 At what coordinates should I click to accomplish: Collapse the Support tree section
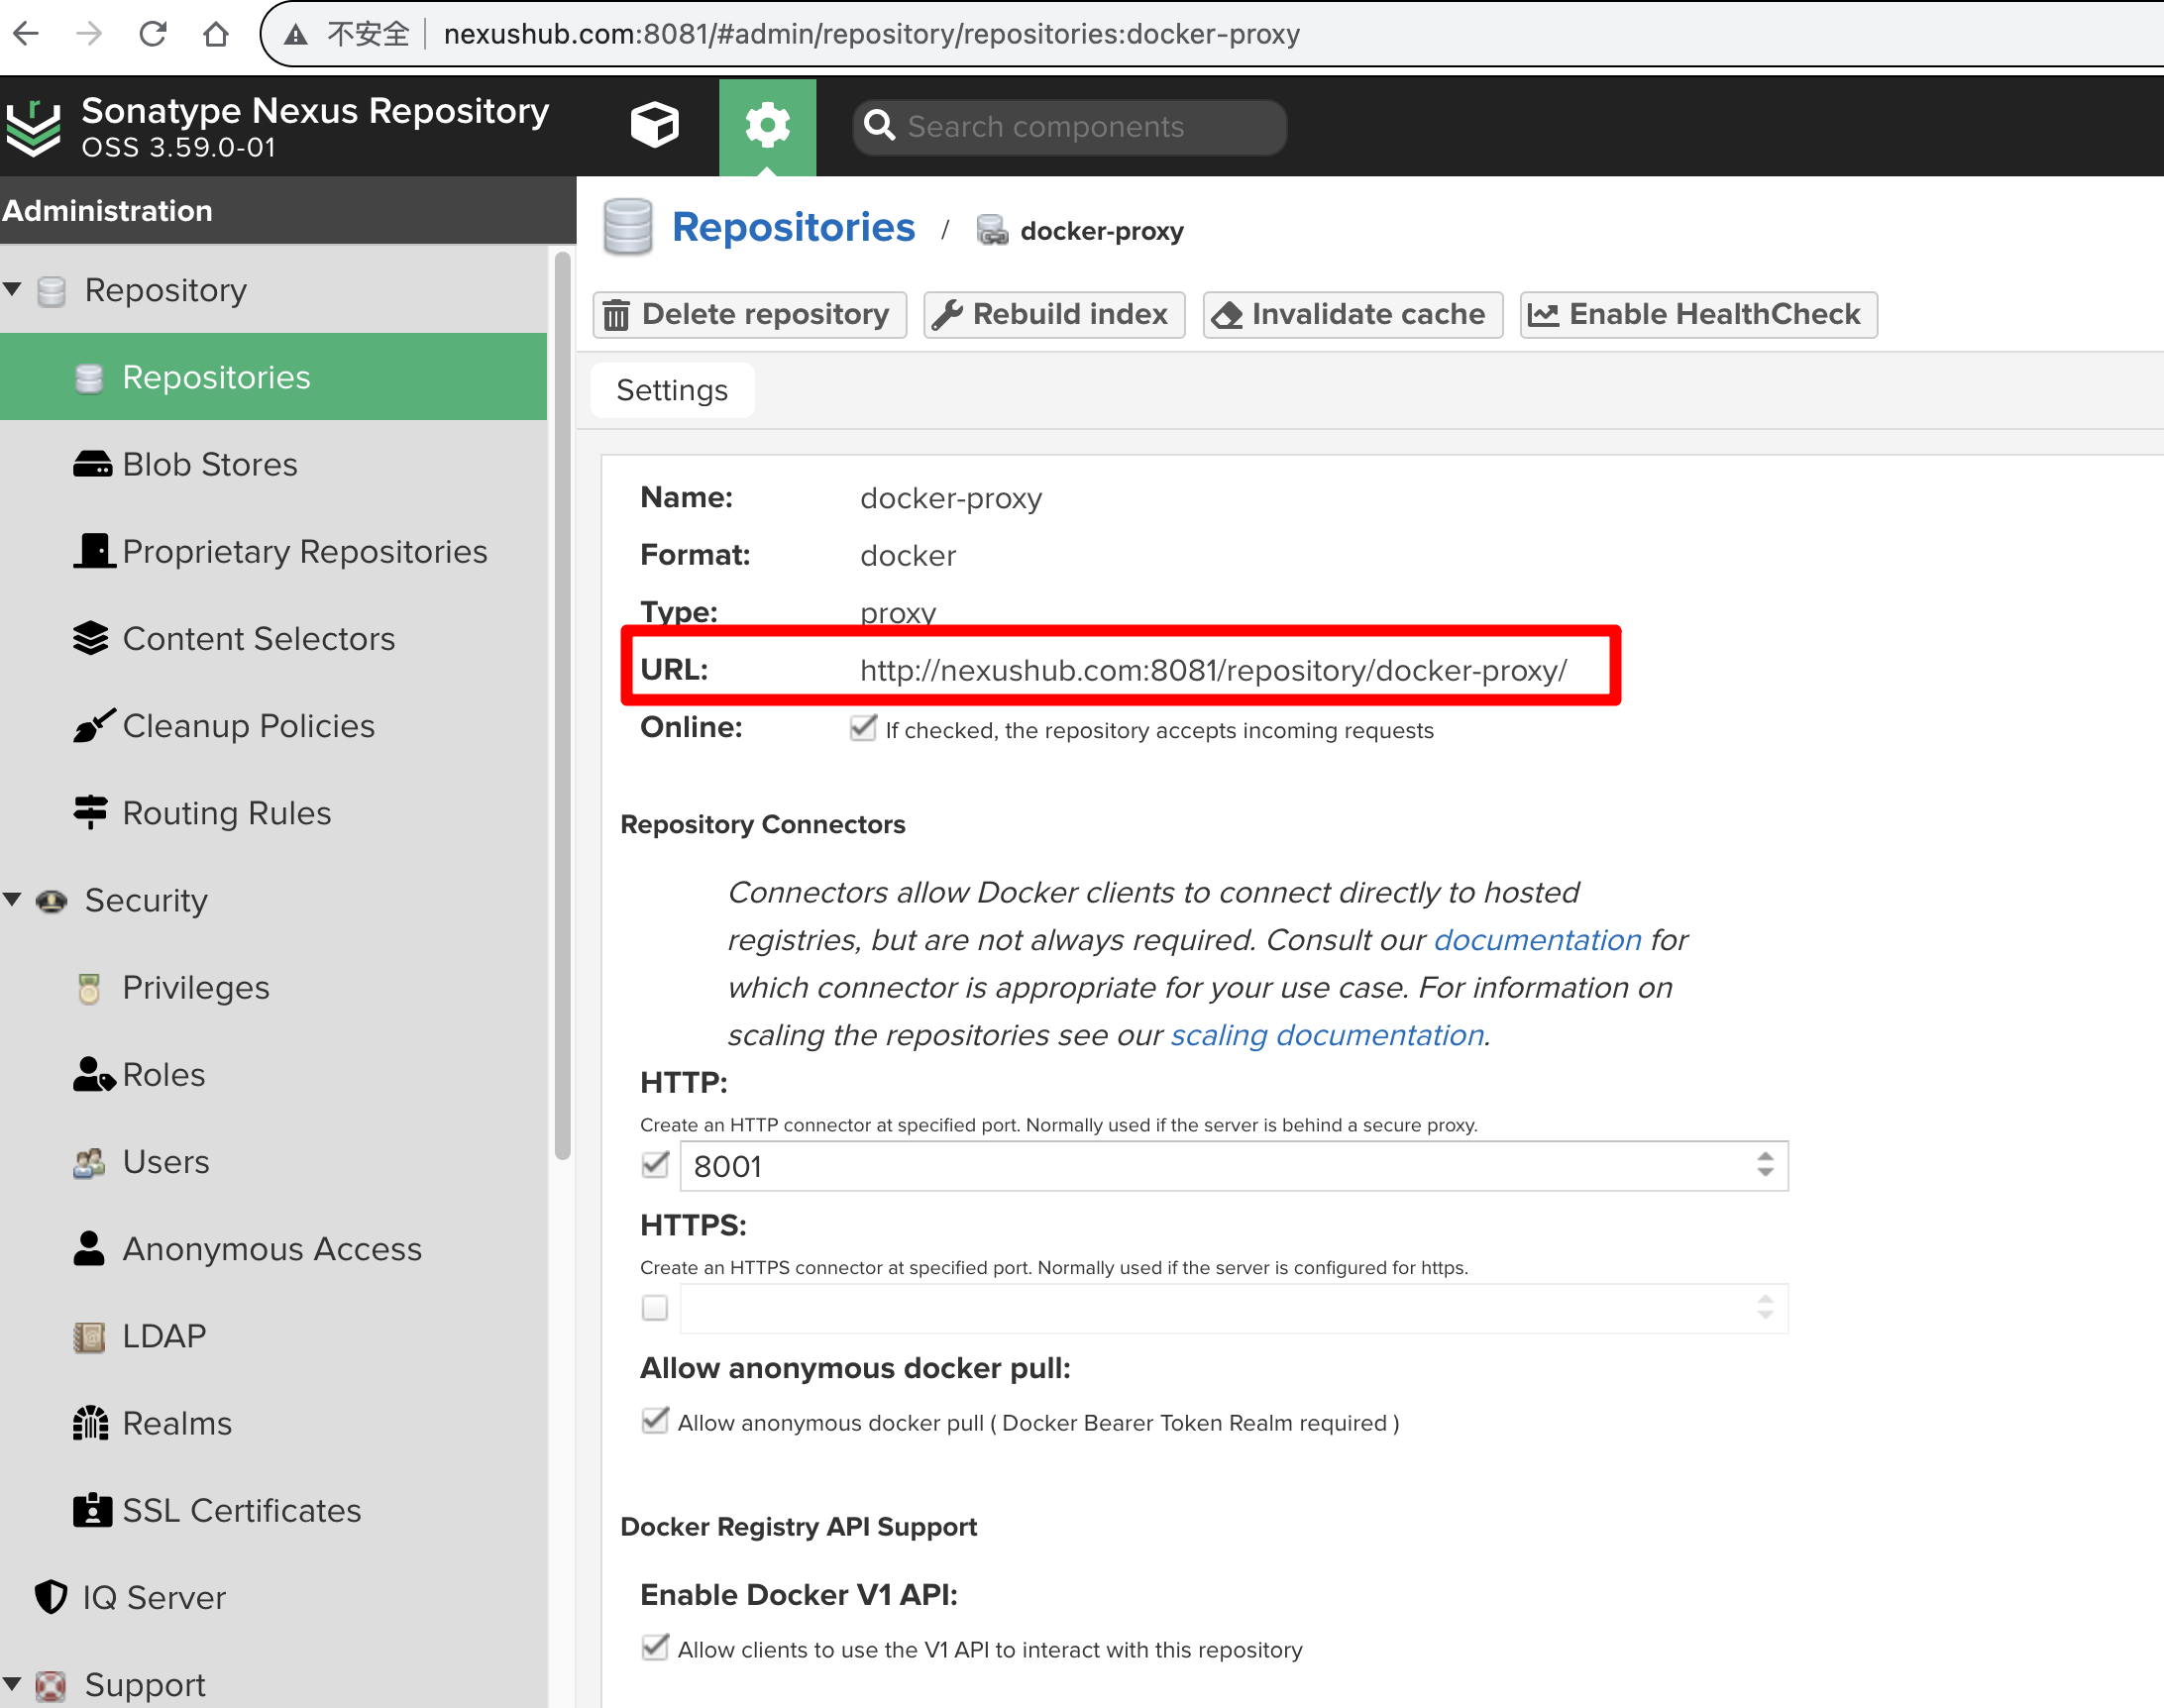(x=13, y=1684)
